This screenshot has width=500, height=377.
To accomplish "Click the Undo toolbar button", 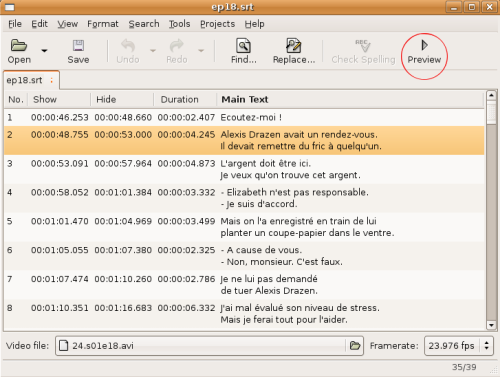I will tap(128, 51).
